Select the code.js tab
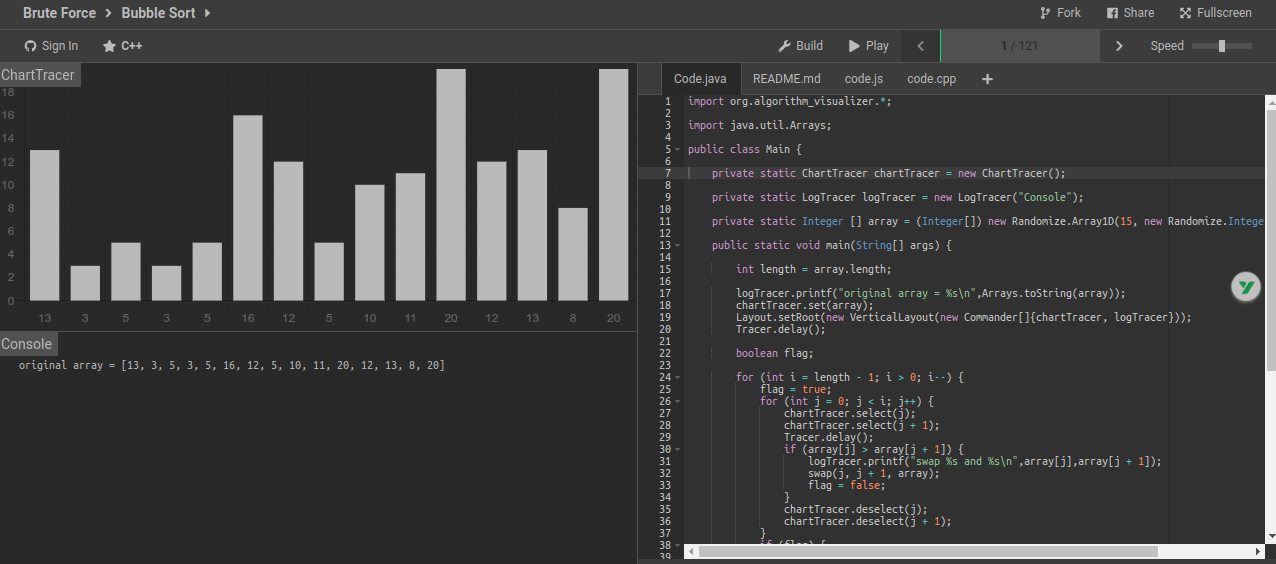1276x564 pixels. (x=863, y=79)
